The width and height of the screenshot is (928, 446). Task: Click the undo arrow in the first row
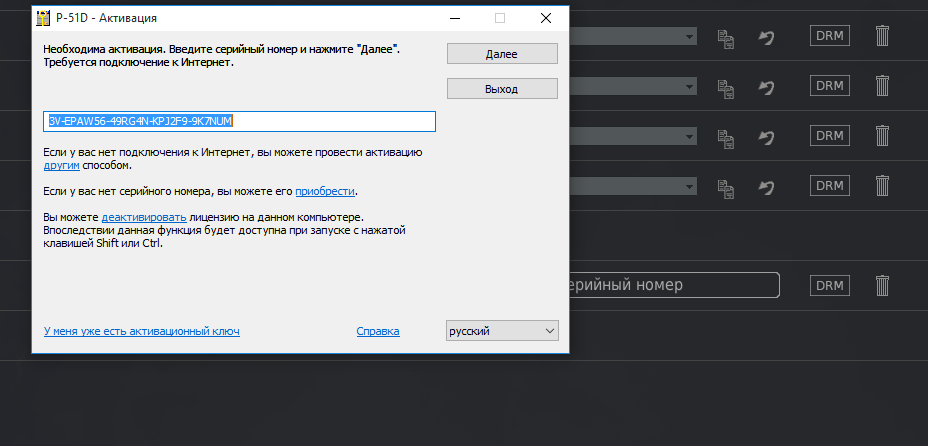pos(766,38)
